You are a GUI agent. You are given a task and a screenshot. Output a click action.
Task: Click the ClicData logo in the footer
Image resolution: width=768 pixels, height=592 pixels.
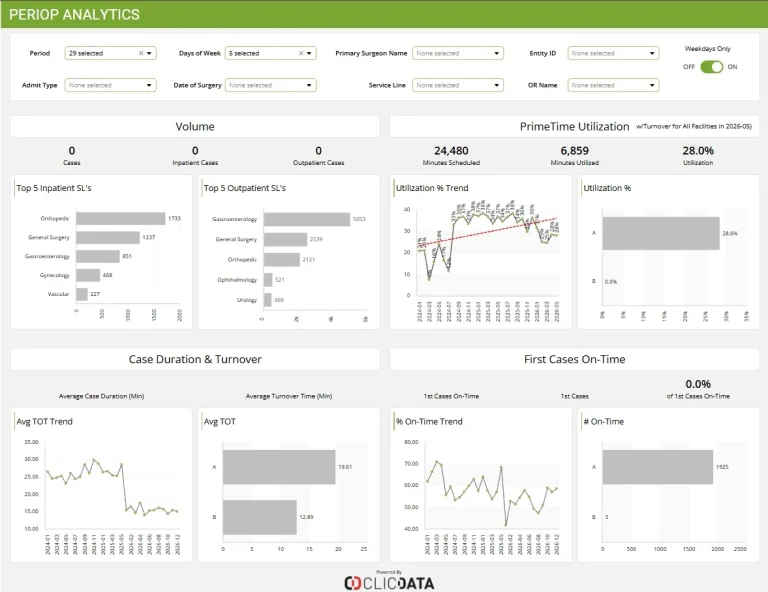coord(389,583)
